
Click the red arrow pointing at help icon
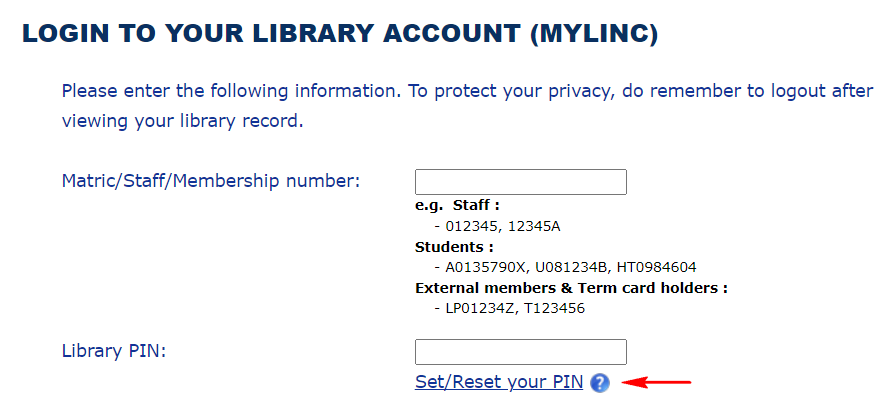click(x=657, y=382)
